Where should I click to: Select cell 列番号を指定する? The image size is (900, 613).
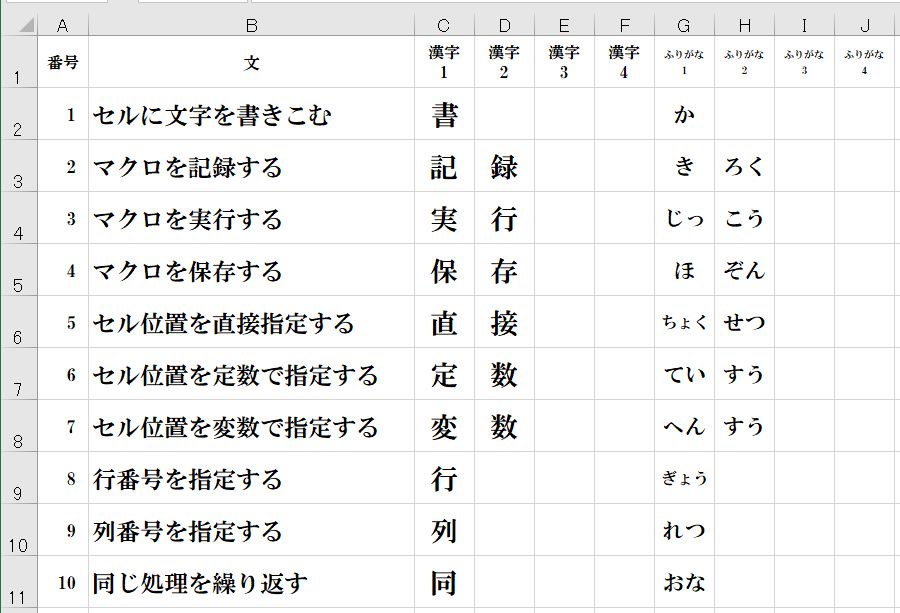251,530
